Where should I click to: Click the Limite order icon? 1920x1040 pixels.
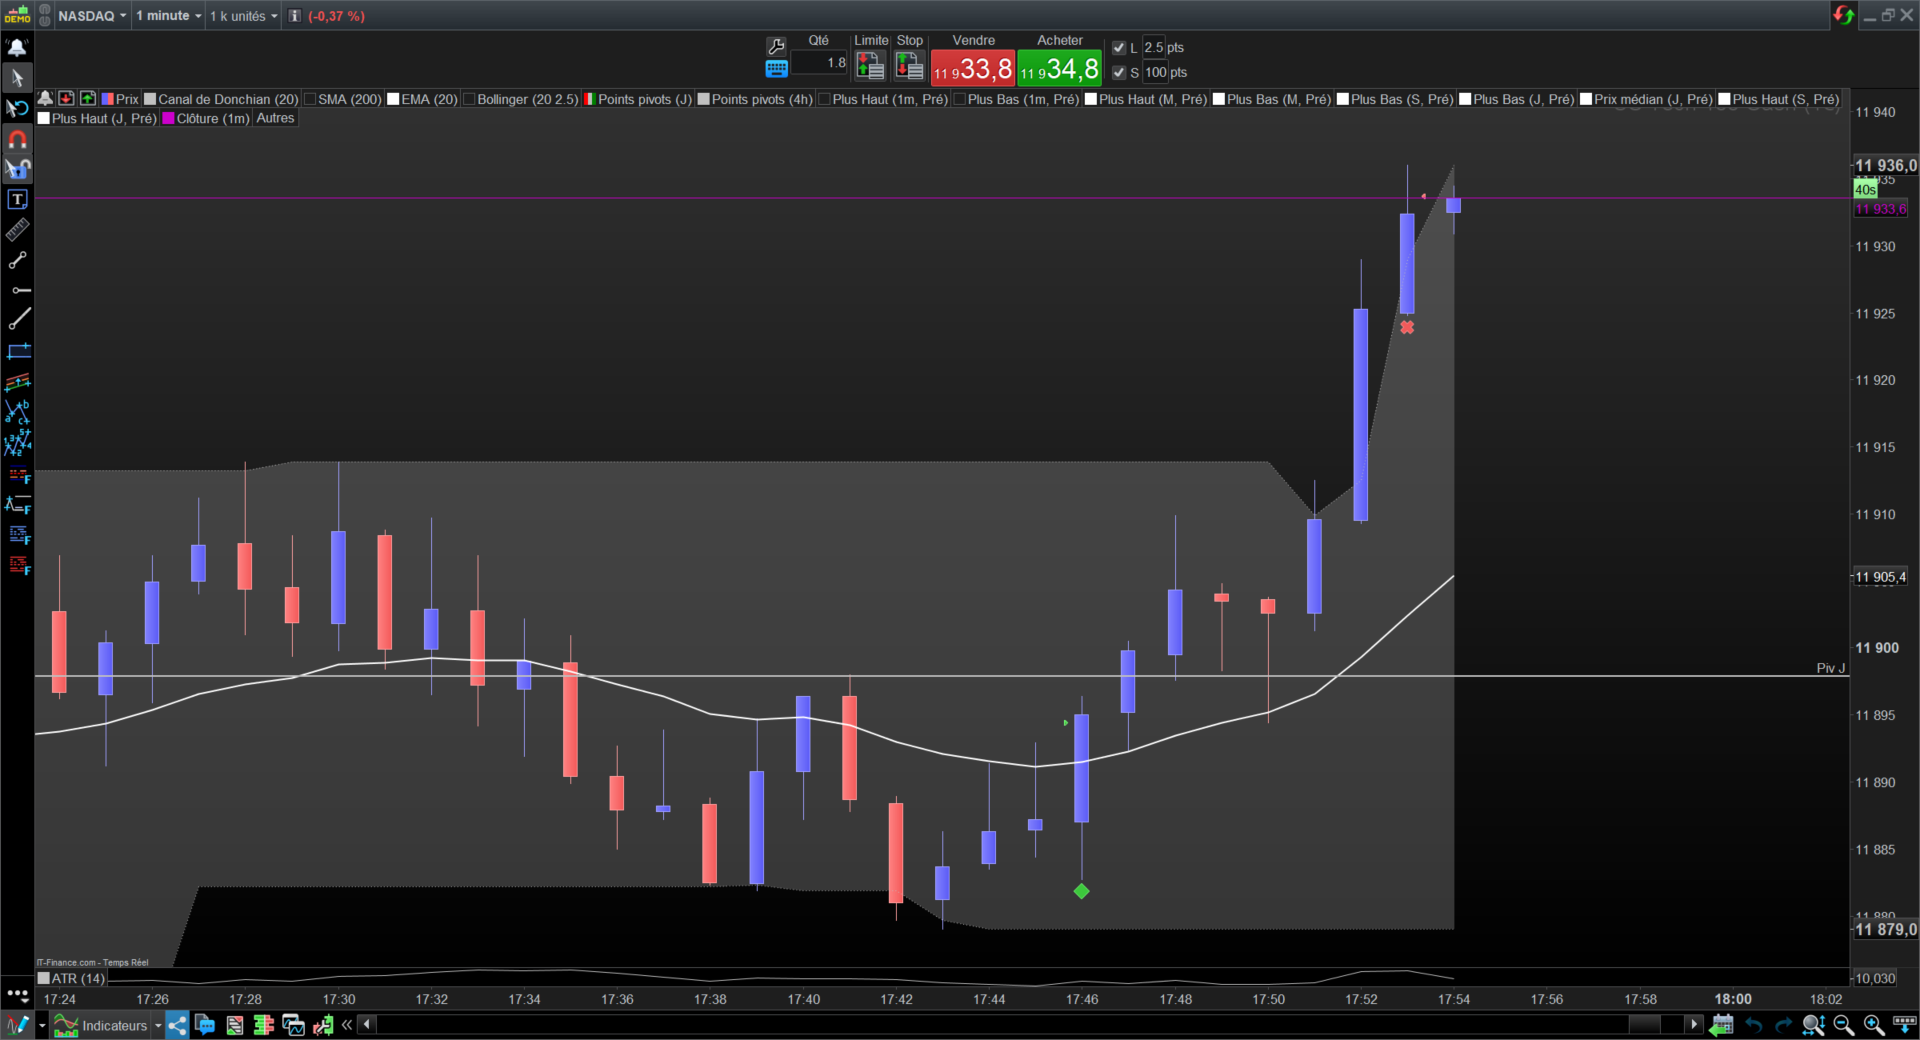coord(870,66)
